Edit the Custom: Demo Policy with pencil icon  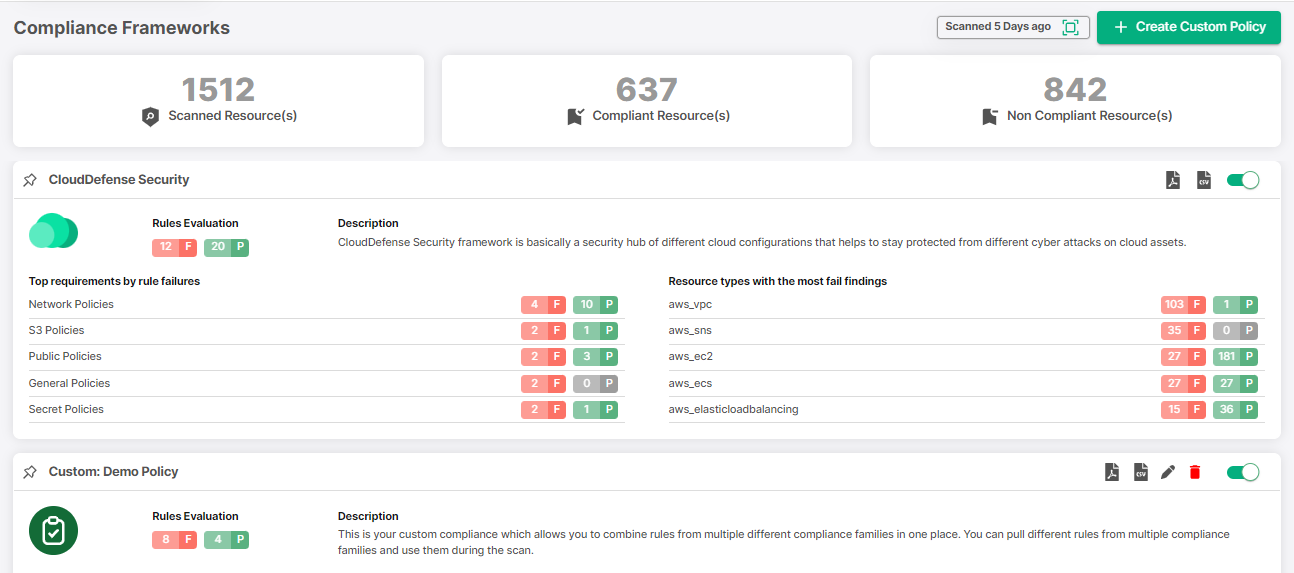pyautogui.click(x=1167, y=472)
